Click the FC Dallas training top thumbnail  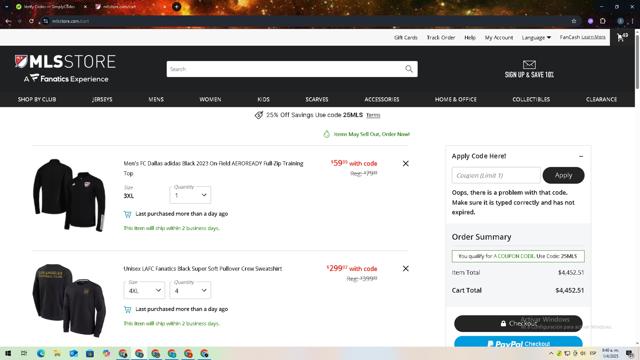point(69,195)
